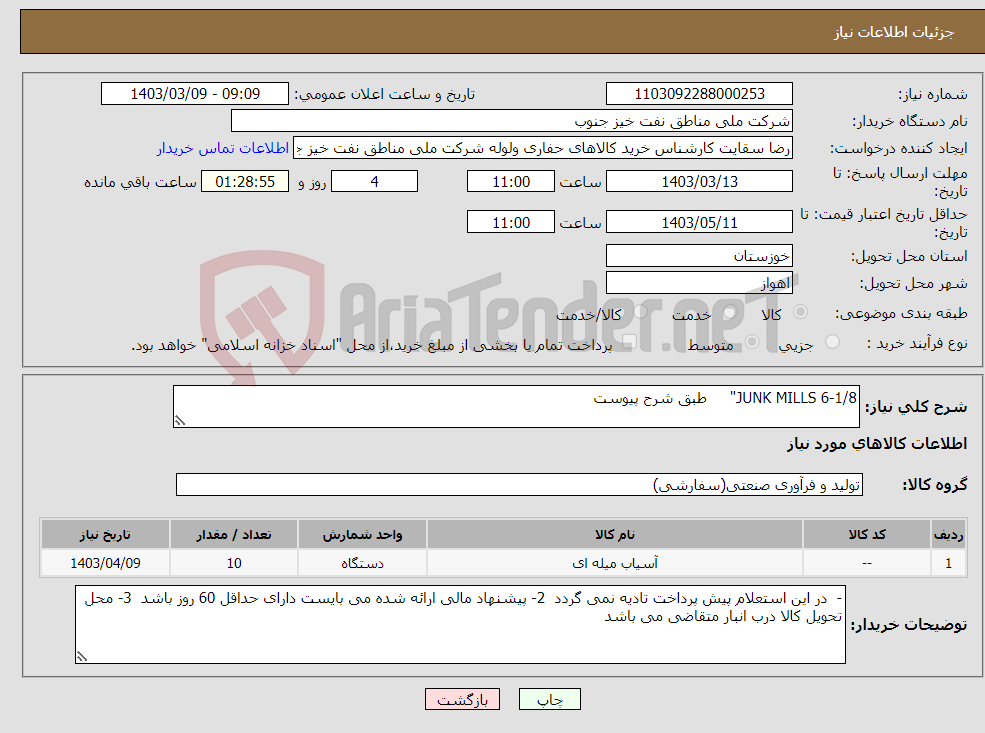Click the طبقه بندی موضوعی label

coord(901,313)
